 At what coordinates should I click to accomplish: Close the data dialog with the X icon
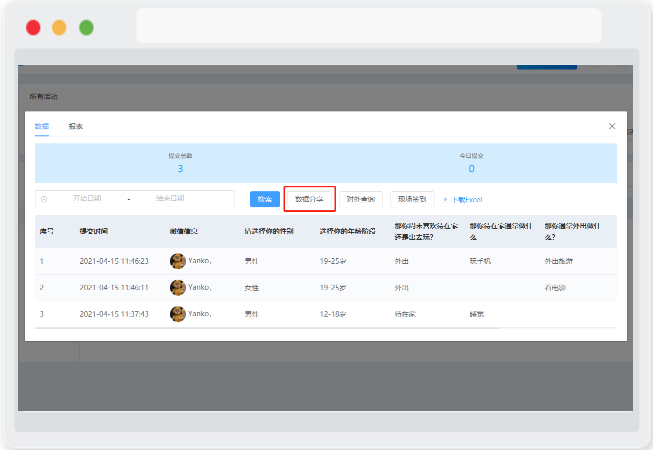pyautogui.click(x=612, y=126)
